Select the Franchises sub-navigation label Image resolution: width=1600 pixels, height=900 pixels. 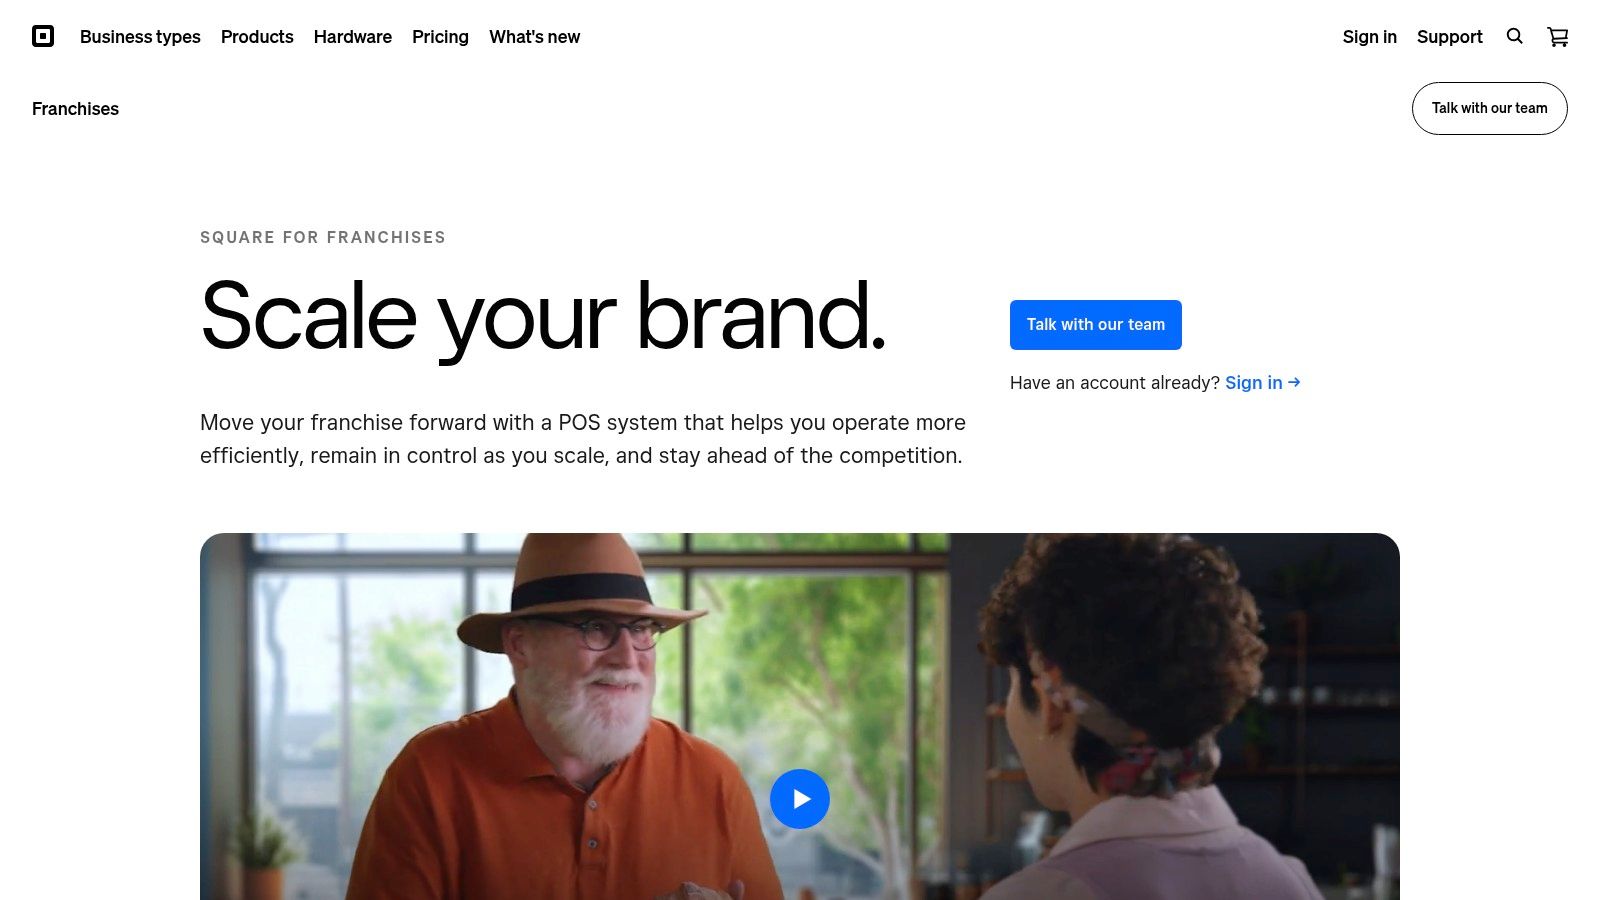click(75, 109)
